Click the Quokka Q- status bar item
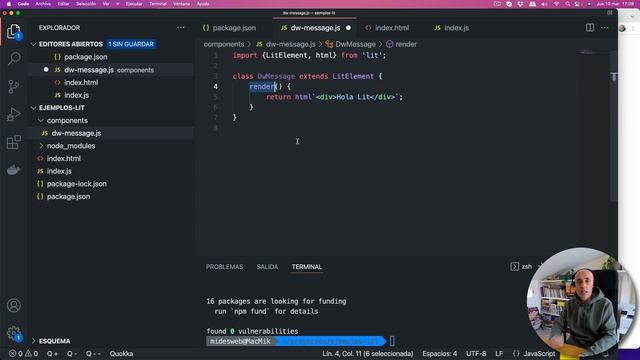 (x=72, y=353)
